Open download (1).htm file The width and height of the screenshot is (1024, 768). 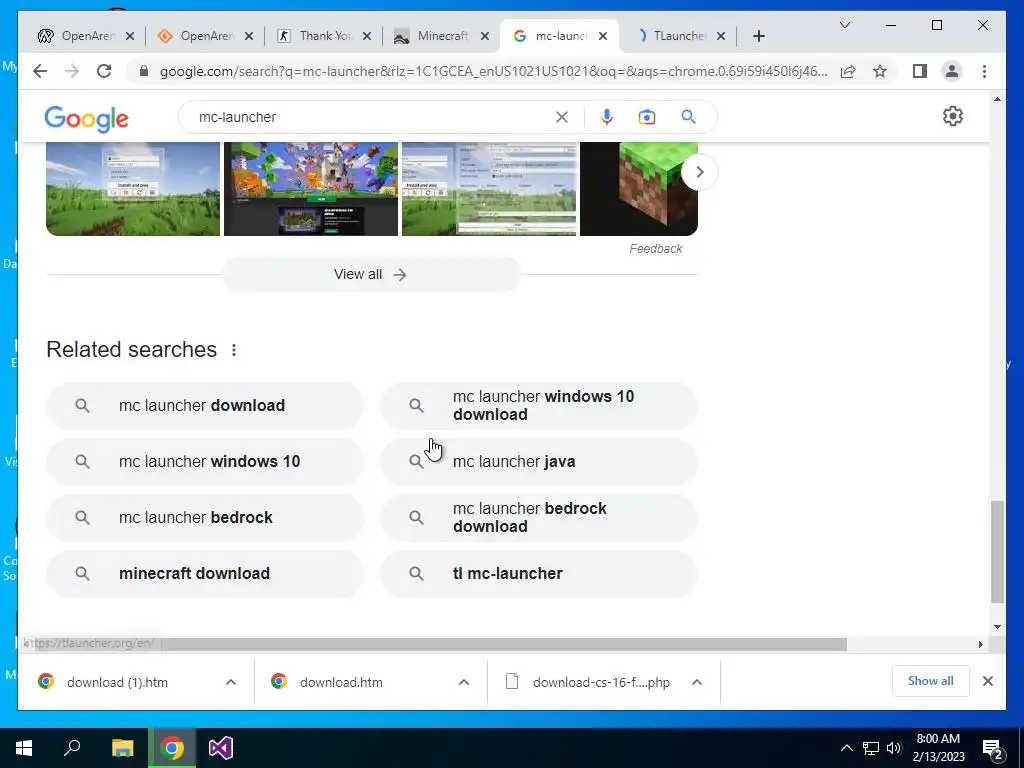118,682
